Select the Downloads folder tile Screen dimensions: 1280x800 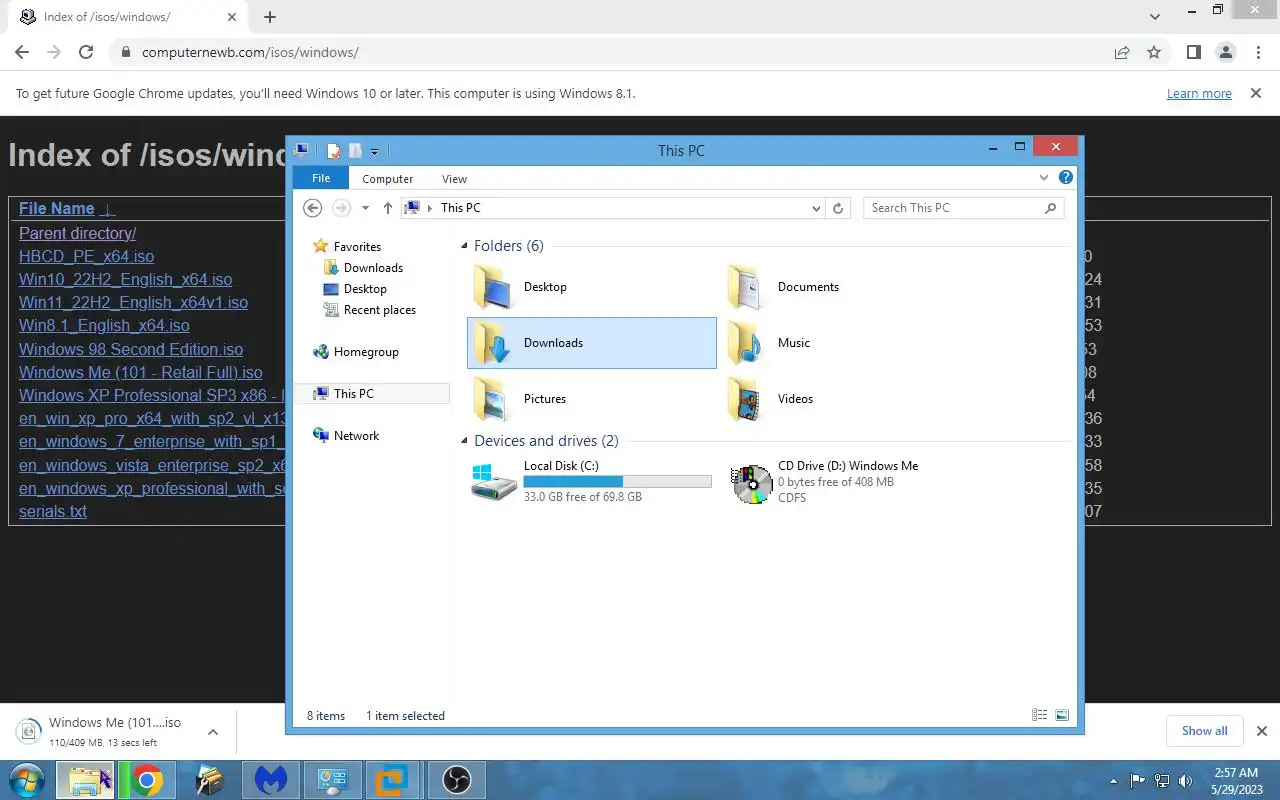[x=592, y=343]
